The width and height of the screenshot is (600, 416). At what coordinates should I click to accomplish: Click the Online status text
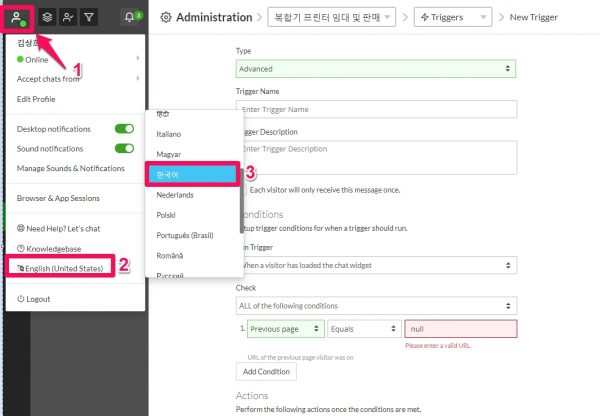click(x=37, y=60)
